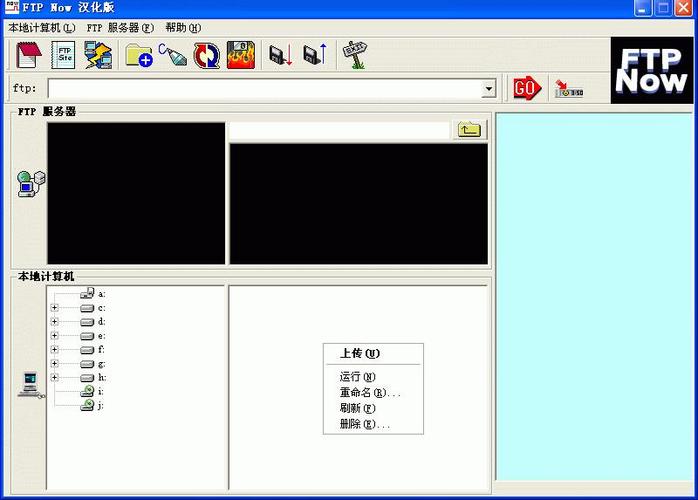Screen dimensions: 698x500
Task: Expand the g: drive node
Action: (54, 363)
